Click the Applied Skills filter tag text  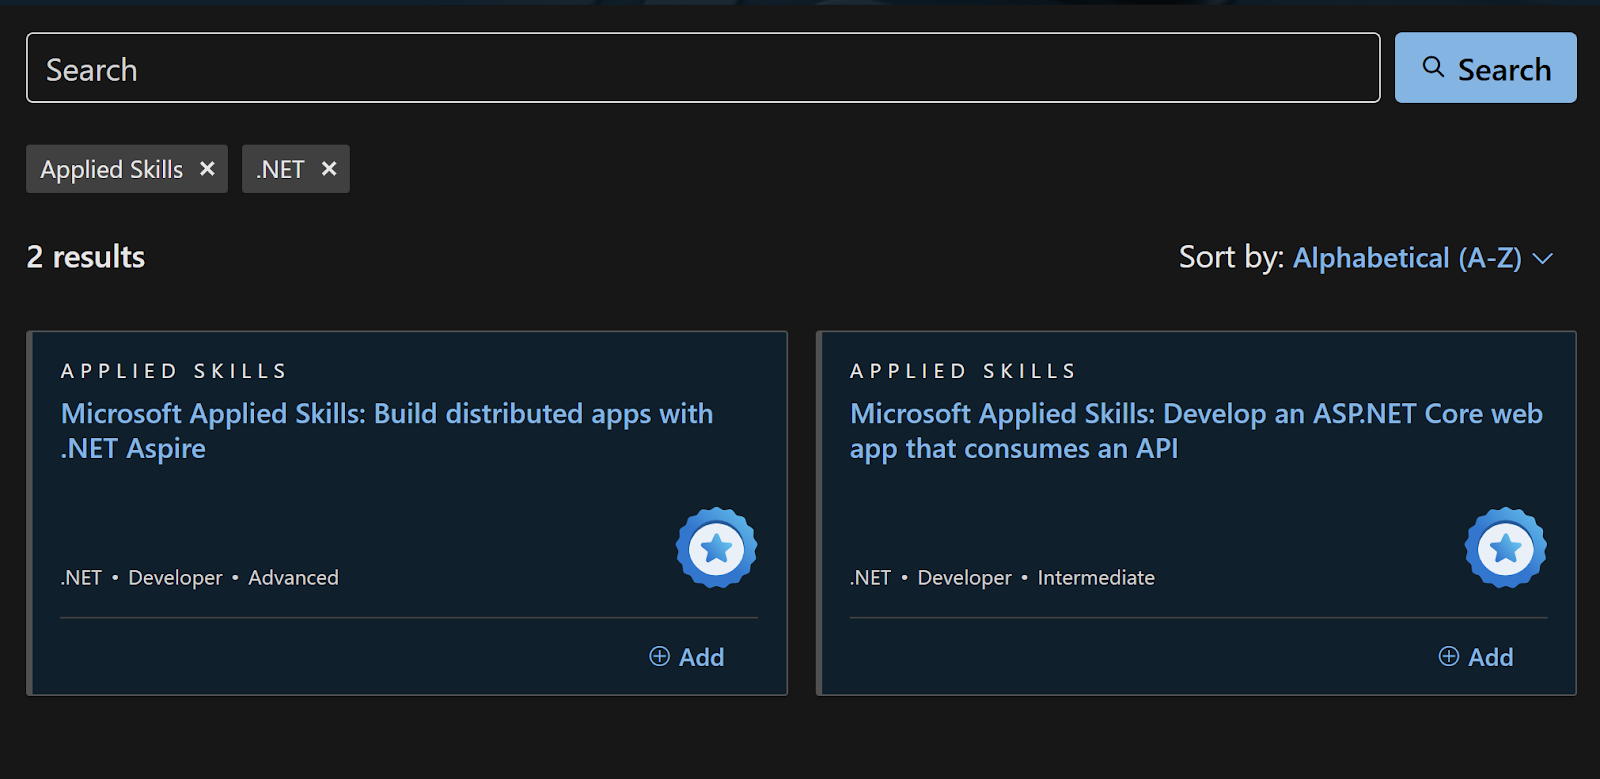112,170
